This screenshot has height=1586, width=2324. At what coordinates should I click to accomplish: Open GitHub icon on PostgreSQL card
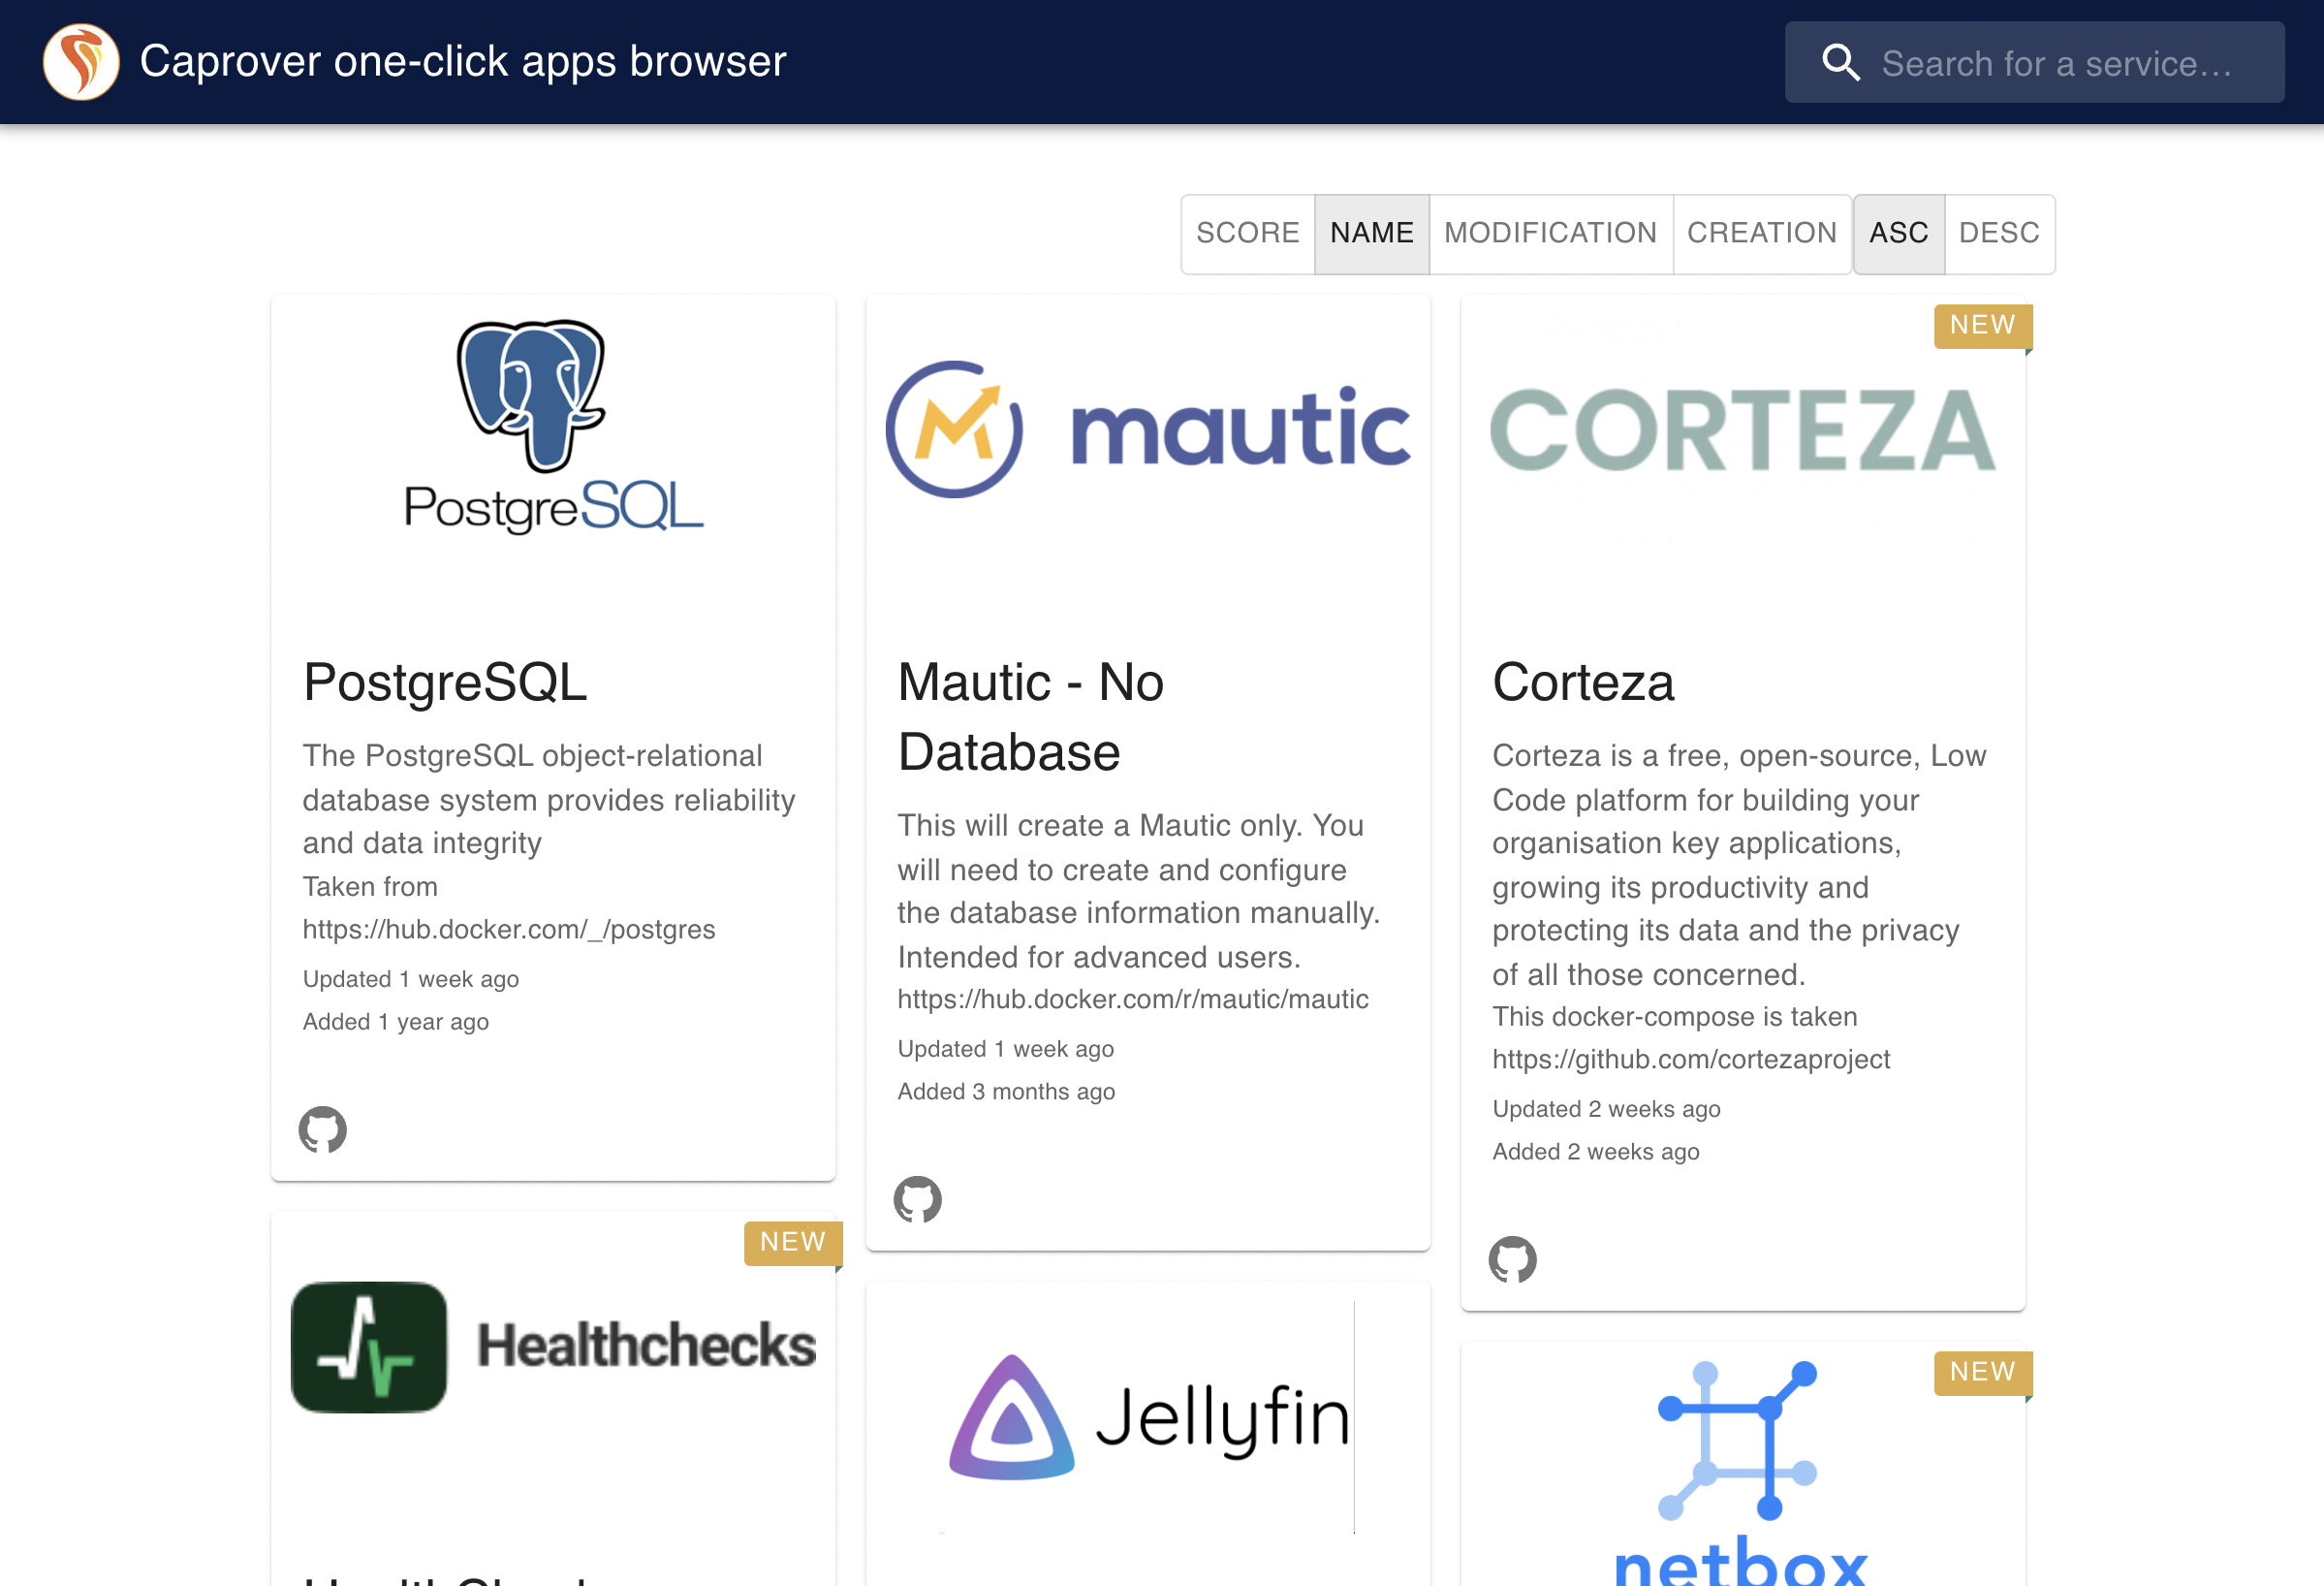pos(322,1130)
